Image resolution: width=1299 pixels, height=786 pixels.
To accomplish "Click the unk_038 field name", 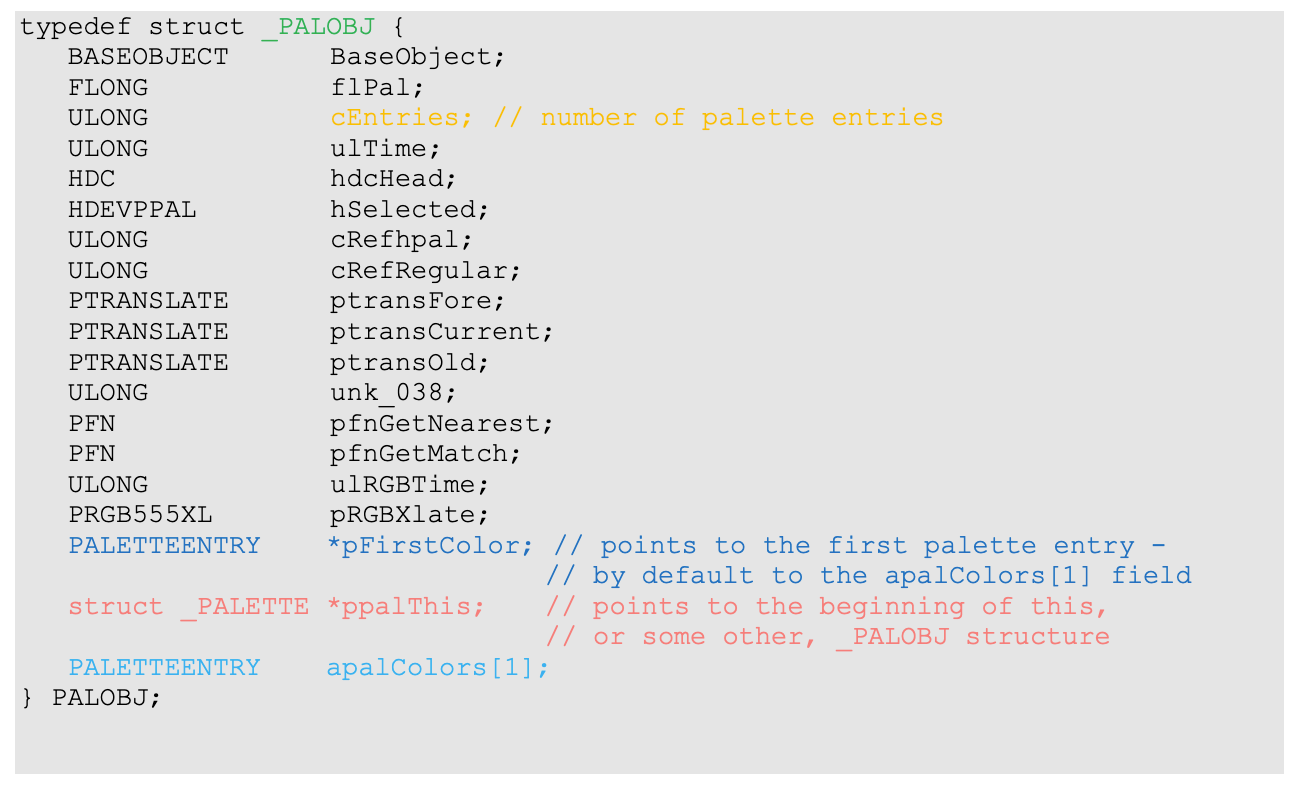I will click(x=393, y=393).
